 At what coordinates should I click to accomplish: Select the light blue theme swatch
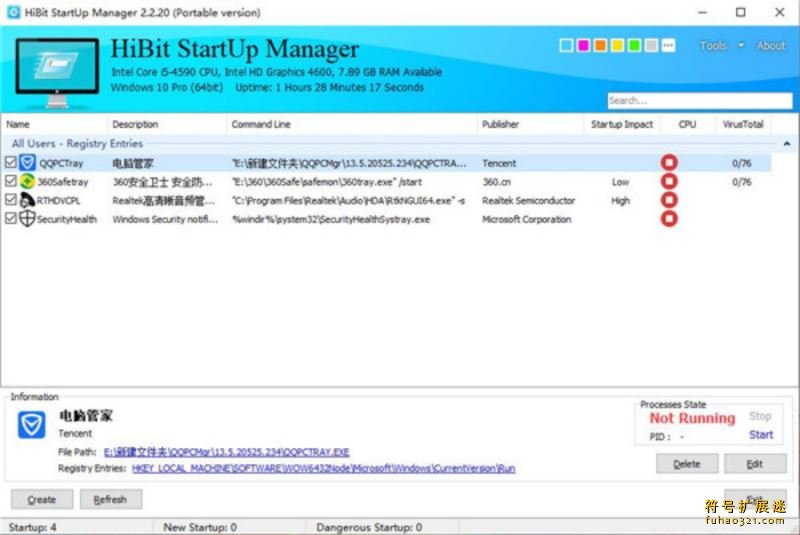[566, 46]
